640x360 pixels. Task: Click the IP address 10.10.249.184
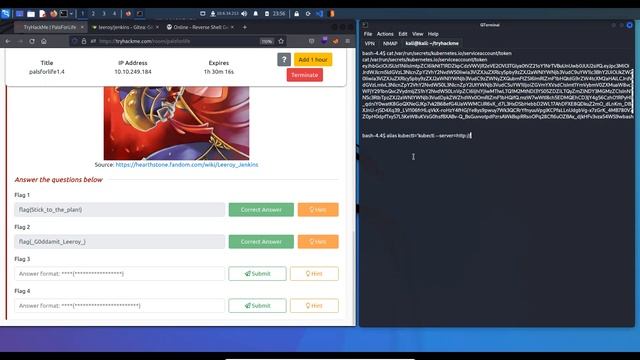click(133, 72)
